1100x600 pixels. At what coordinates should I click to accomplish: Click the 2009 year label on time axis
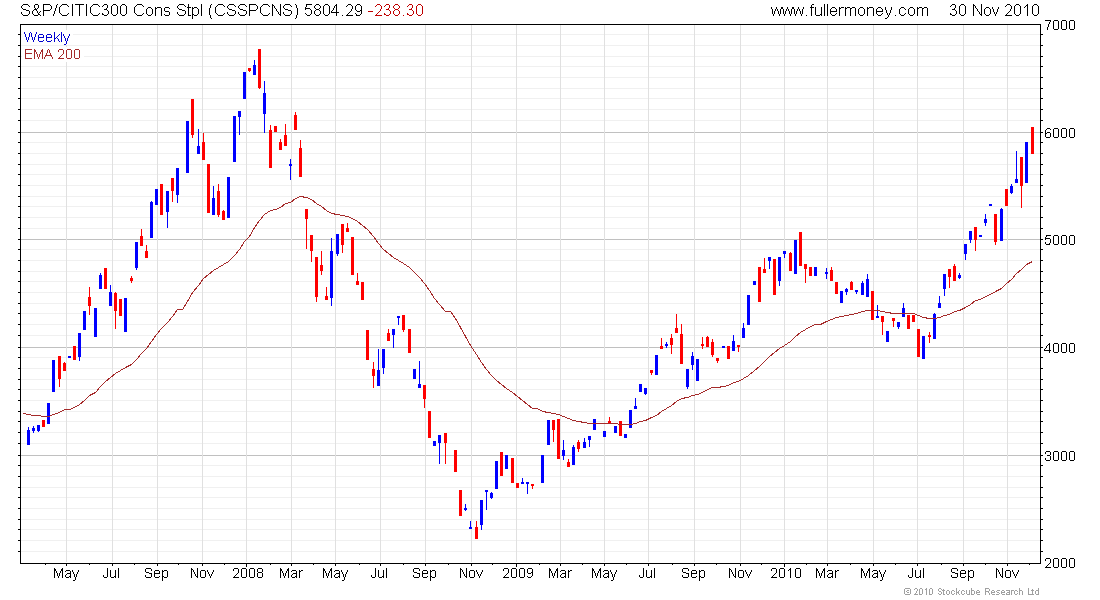pos(518,573)
